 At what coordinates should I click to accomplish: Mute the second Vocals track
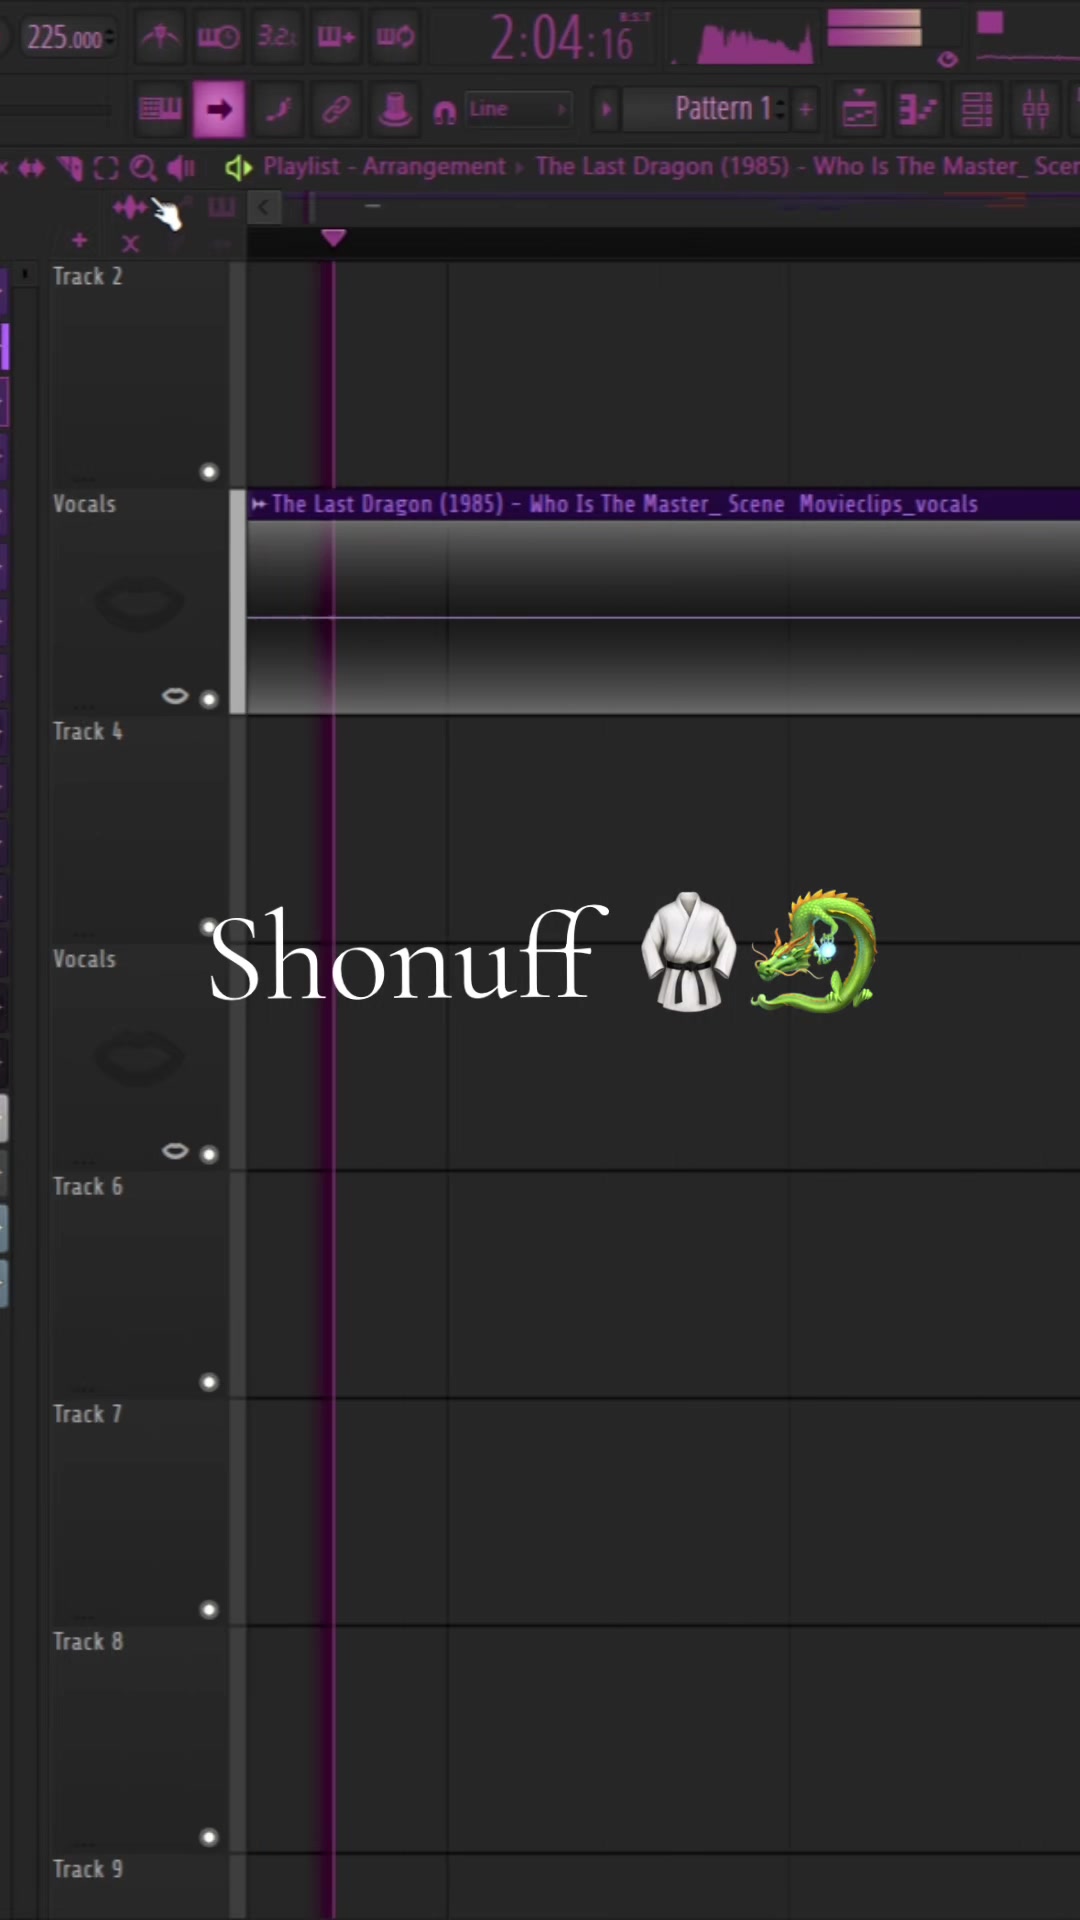(x=209, y=1155)
